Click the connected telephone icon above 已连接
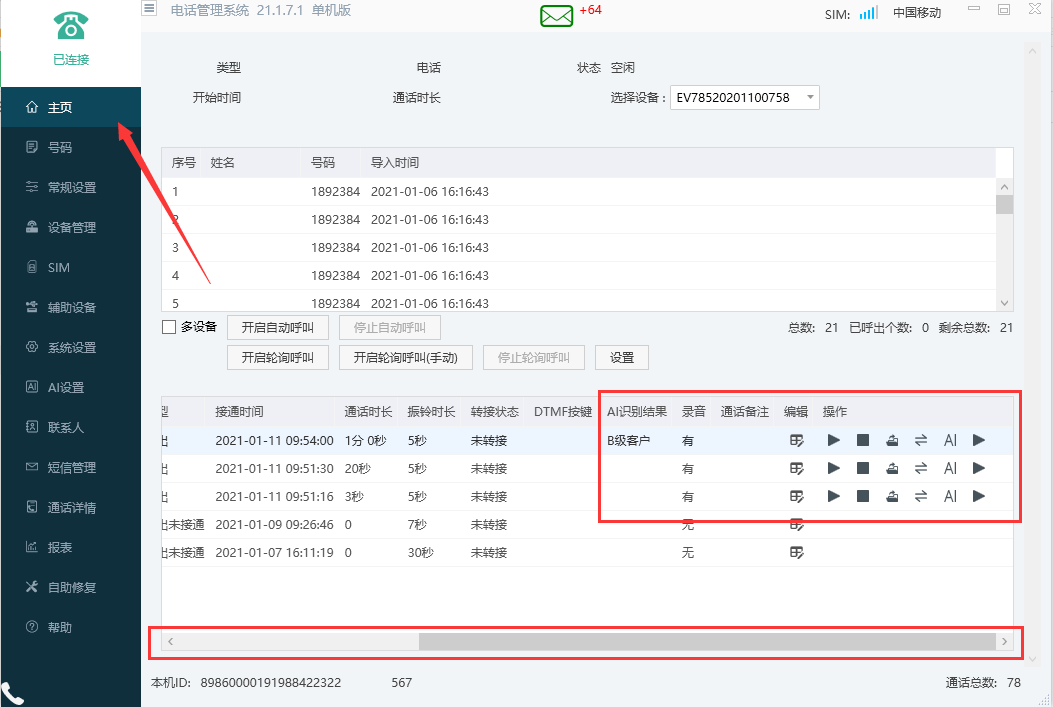 (71, 26)
